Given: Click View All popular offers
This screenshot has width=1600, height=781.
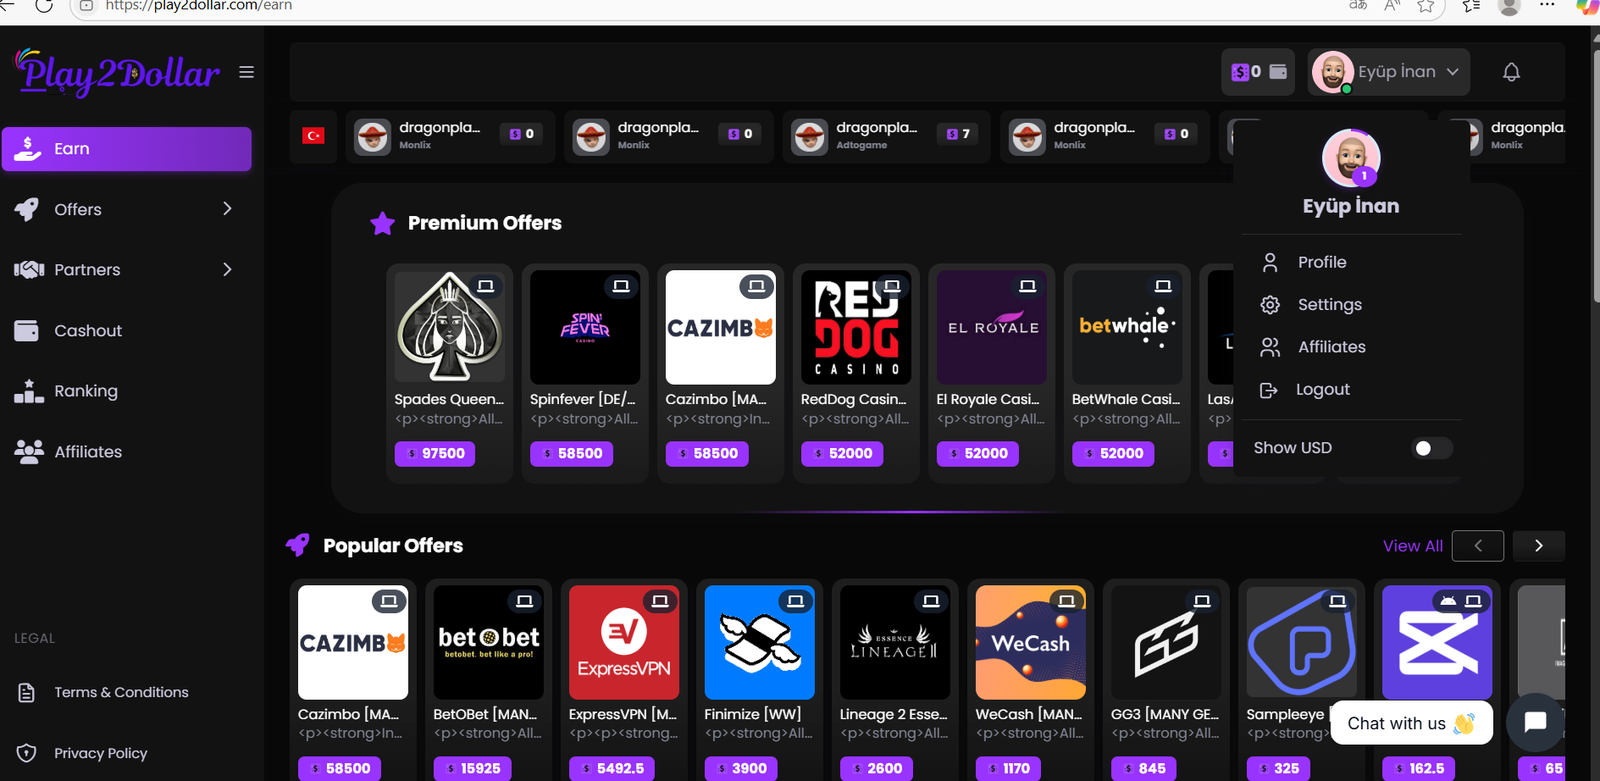Looking at the screenshot, I should click(1412, 546).
